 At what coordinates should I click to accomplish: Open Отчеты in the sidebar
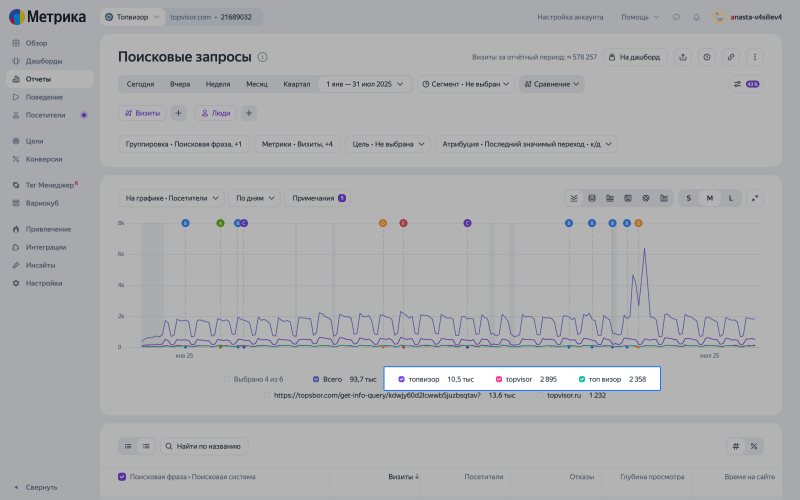click(50, 79)
